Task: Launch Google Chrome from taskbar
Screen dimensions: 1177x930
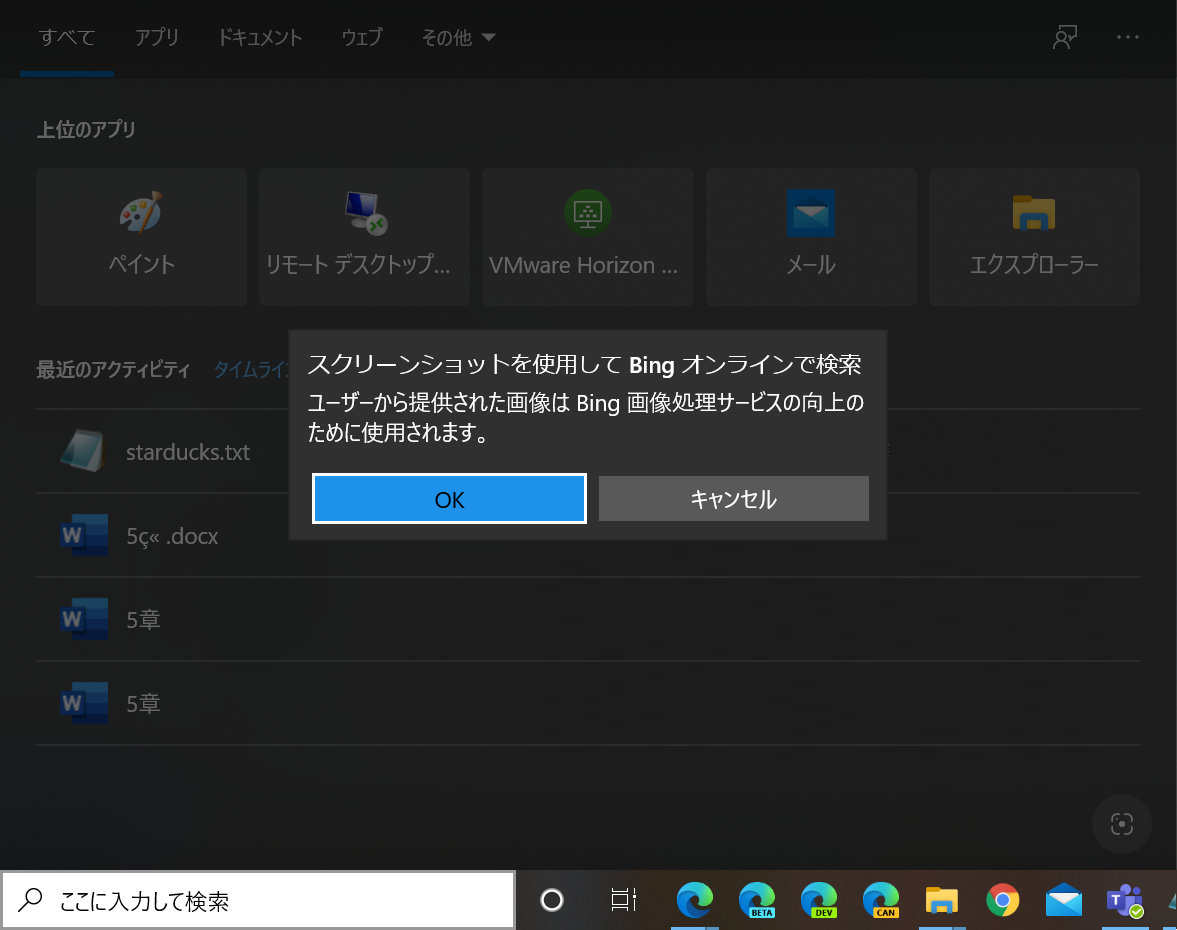Action: point(1003,899)
